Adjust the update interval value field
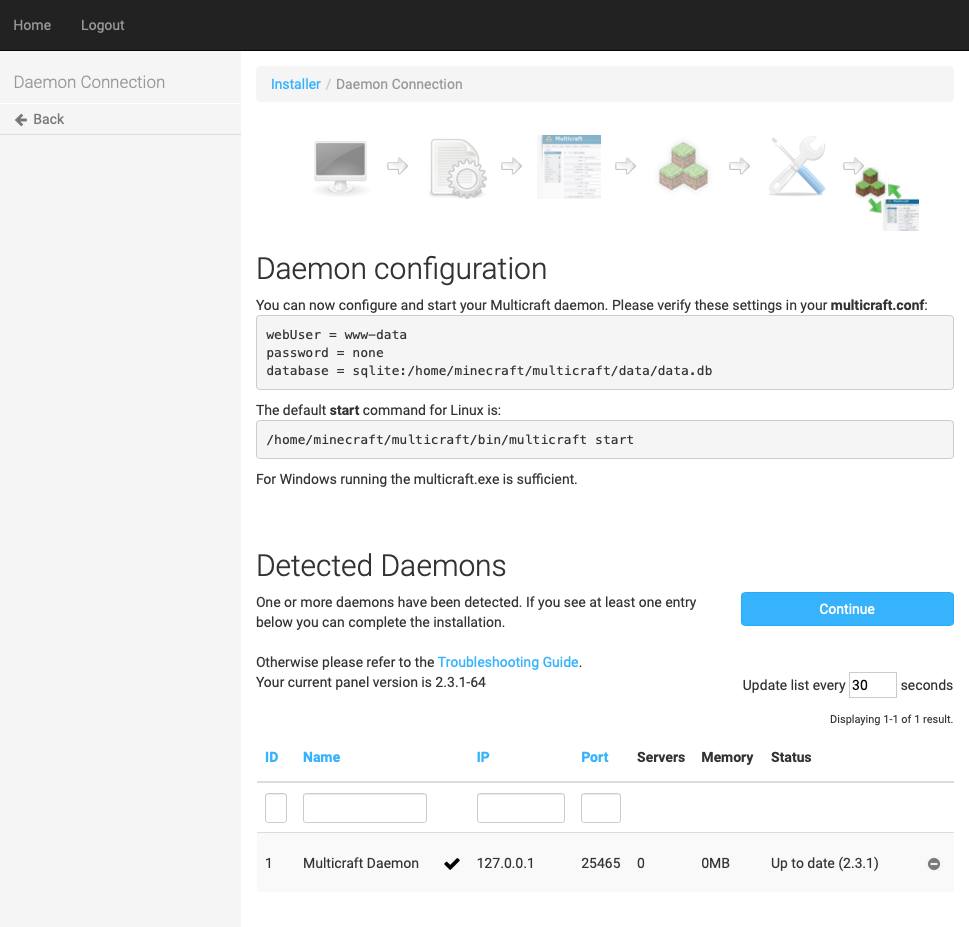 (x=872, y=684)
